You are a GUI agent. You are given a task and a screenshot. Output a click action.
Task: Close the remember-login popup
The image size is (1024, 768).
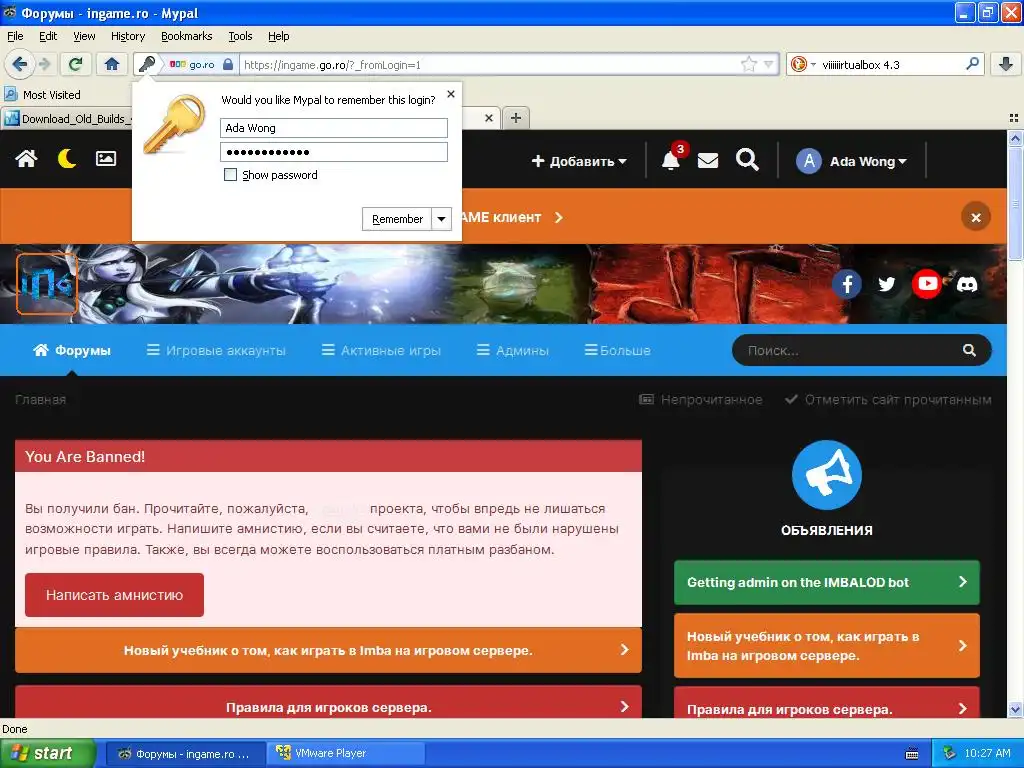pyautogui.click(x=451, y=94)
